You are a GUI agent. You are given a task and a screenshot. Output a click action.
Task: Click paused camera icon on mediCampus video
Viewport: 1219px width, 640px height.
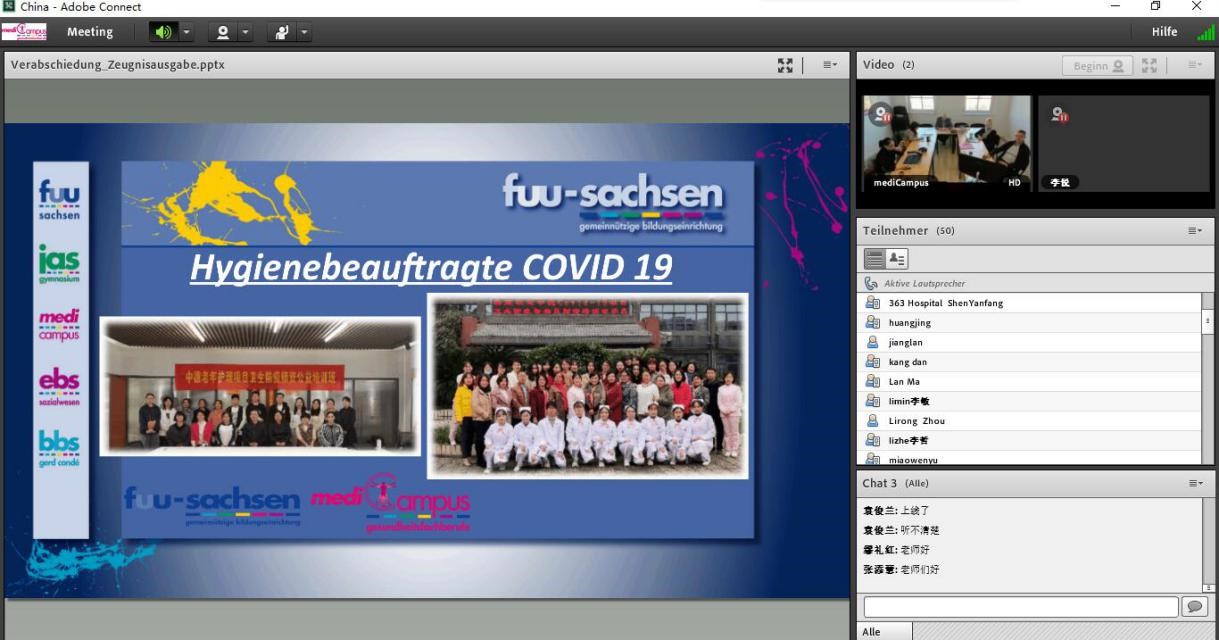(881, 116)
